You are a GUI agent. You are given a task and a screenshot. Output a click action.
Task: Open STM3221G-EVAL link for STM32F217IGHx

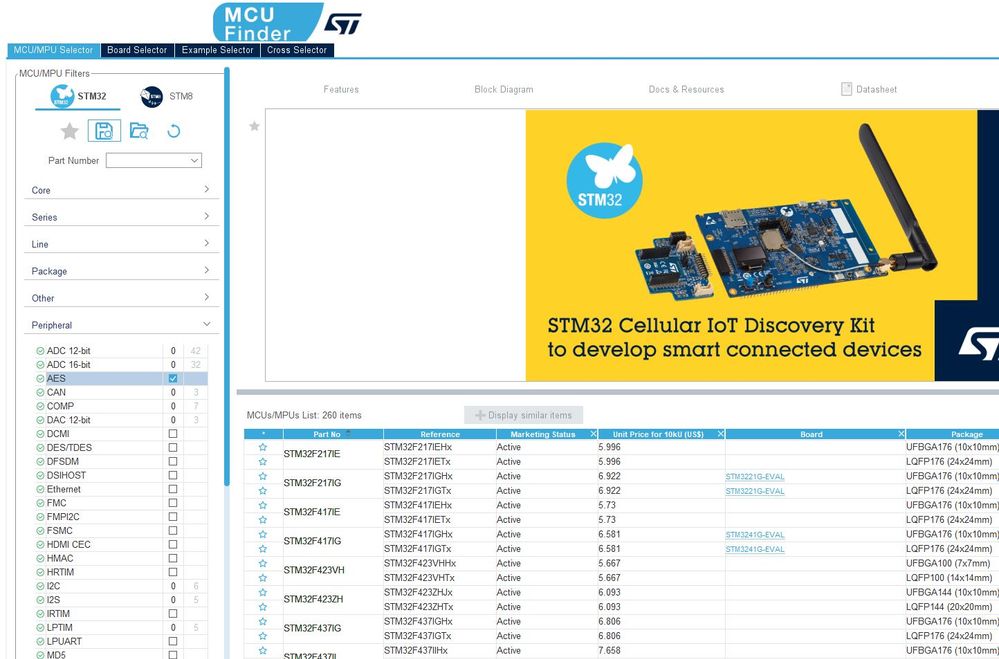pos(755,477)
